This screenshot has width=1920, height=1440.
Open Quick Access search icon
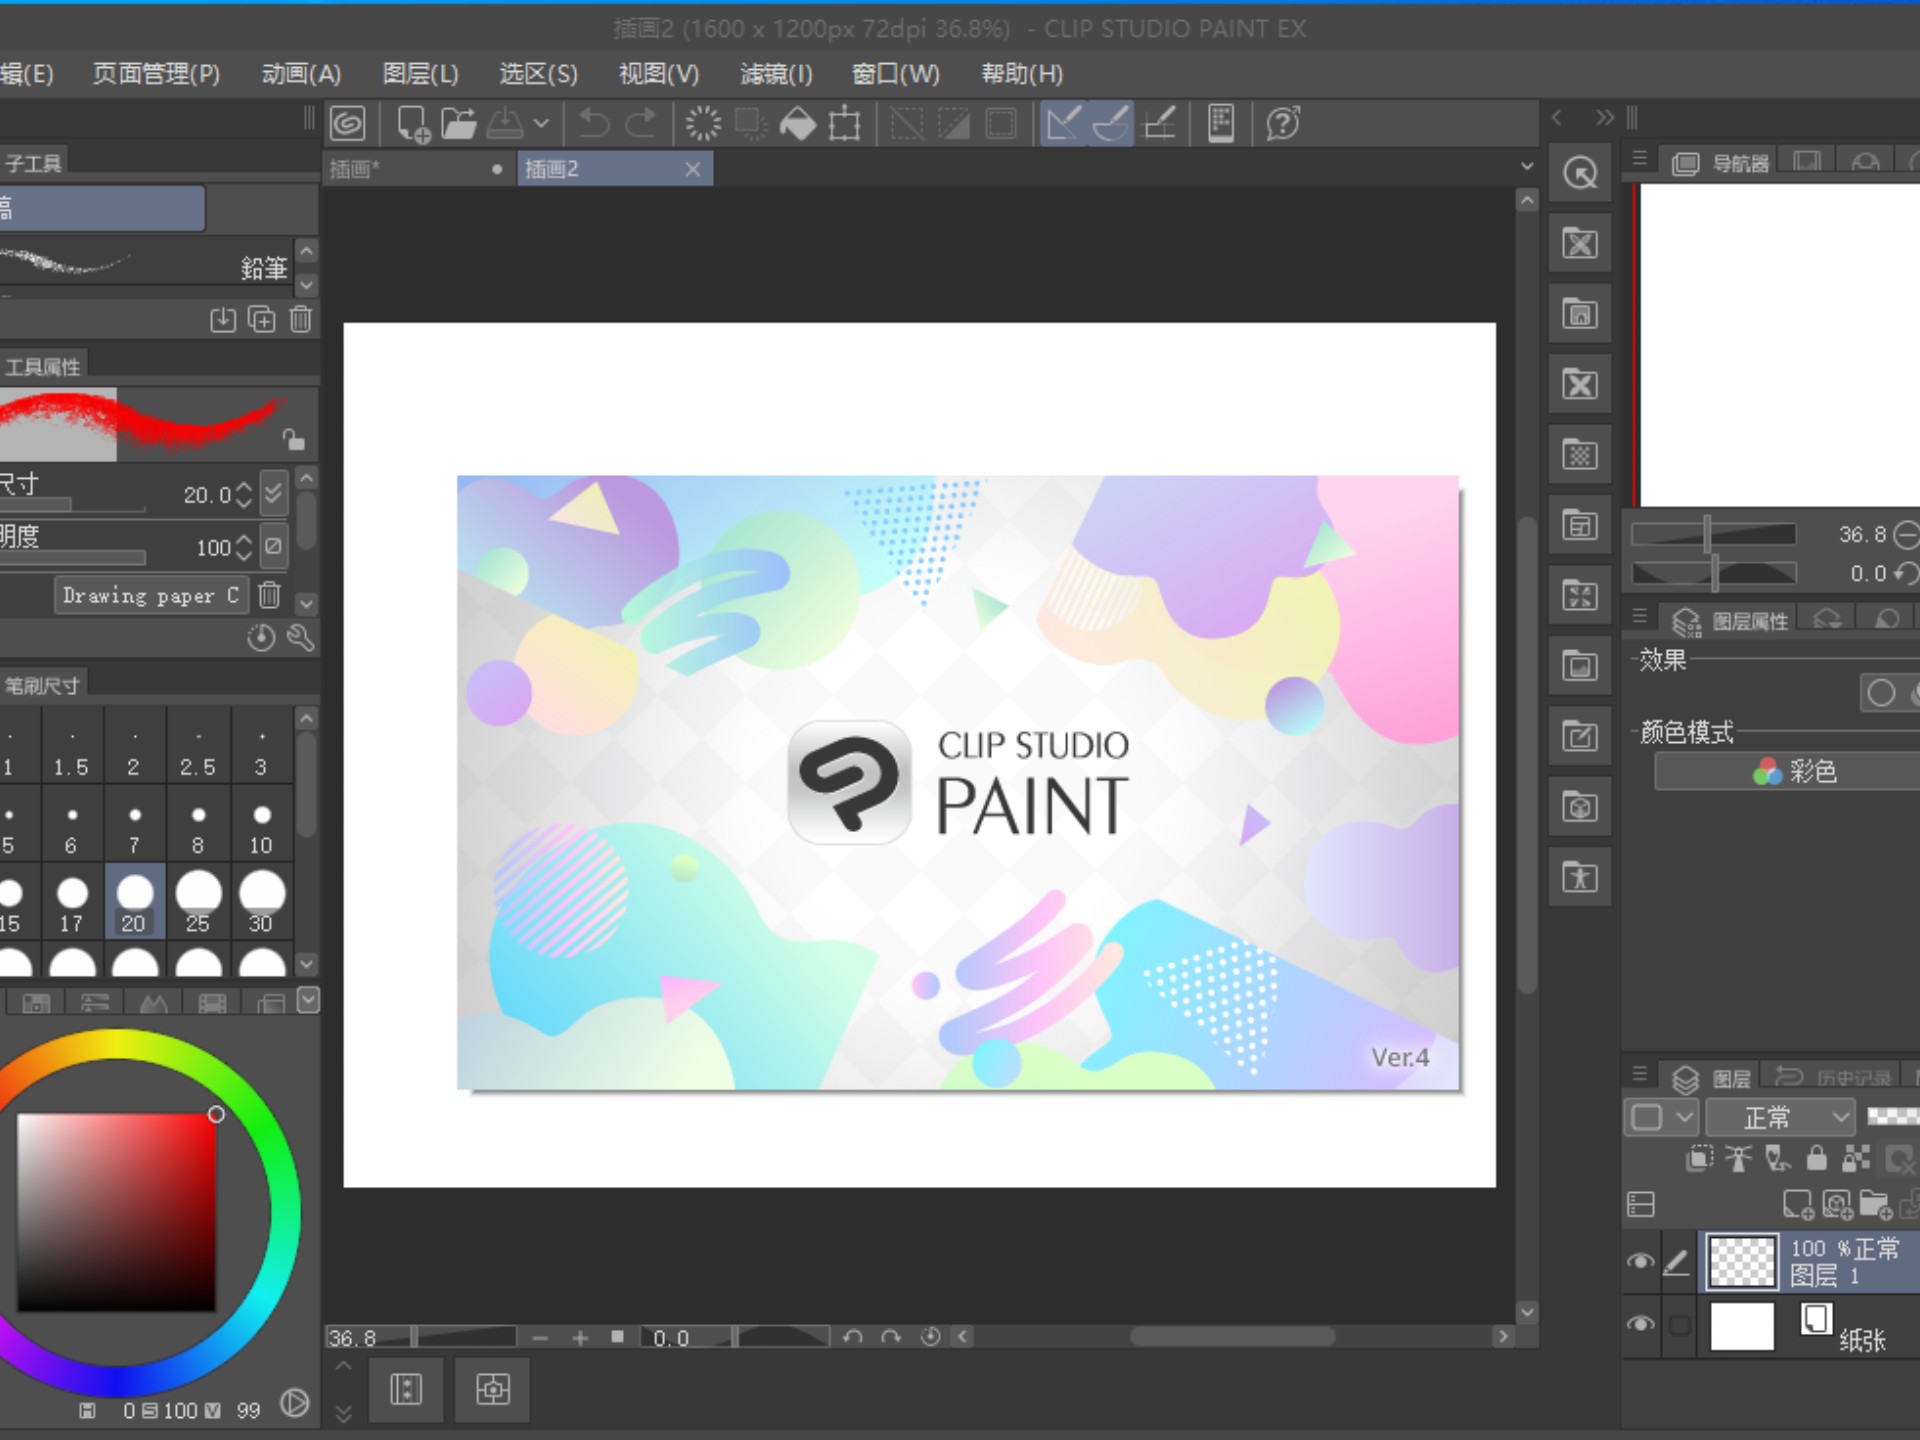tap(1580, 174)
